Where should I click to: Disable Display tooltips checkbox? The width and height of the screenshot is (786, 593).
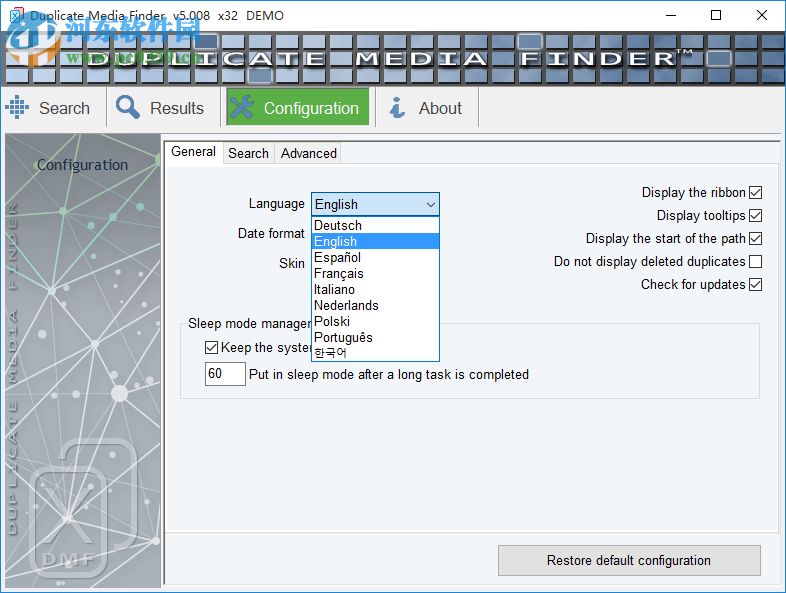click(755, 216)
